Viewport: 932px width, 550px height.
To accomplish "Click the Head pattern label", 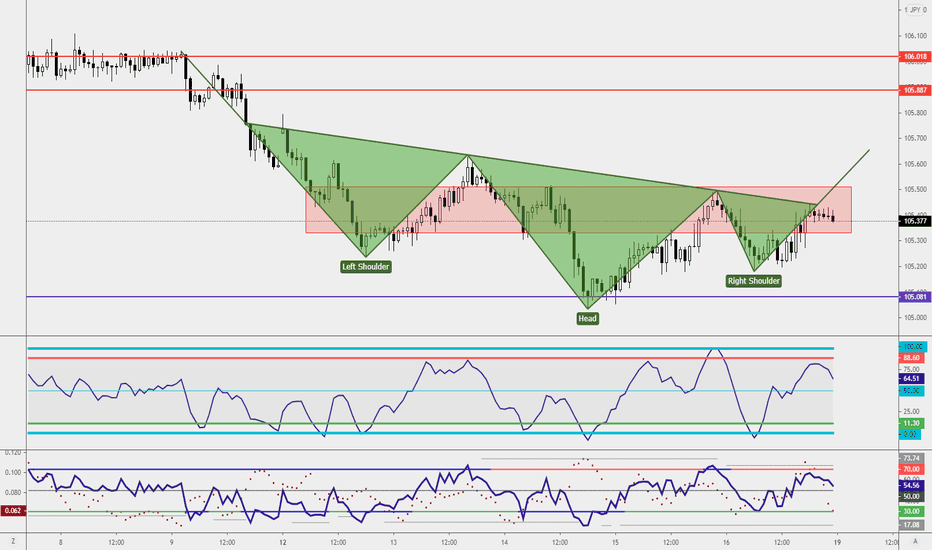I will 587,318.
